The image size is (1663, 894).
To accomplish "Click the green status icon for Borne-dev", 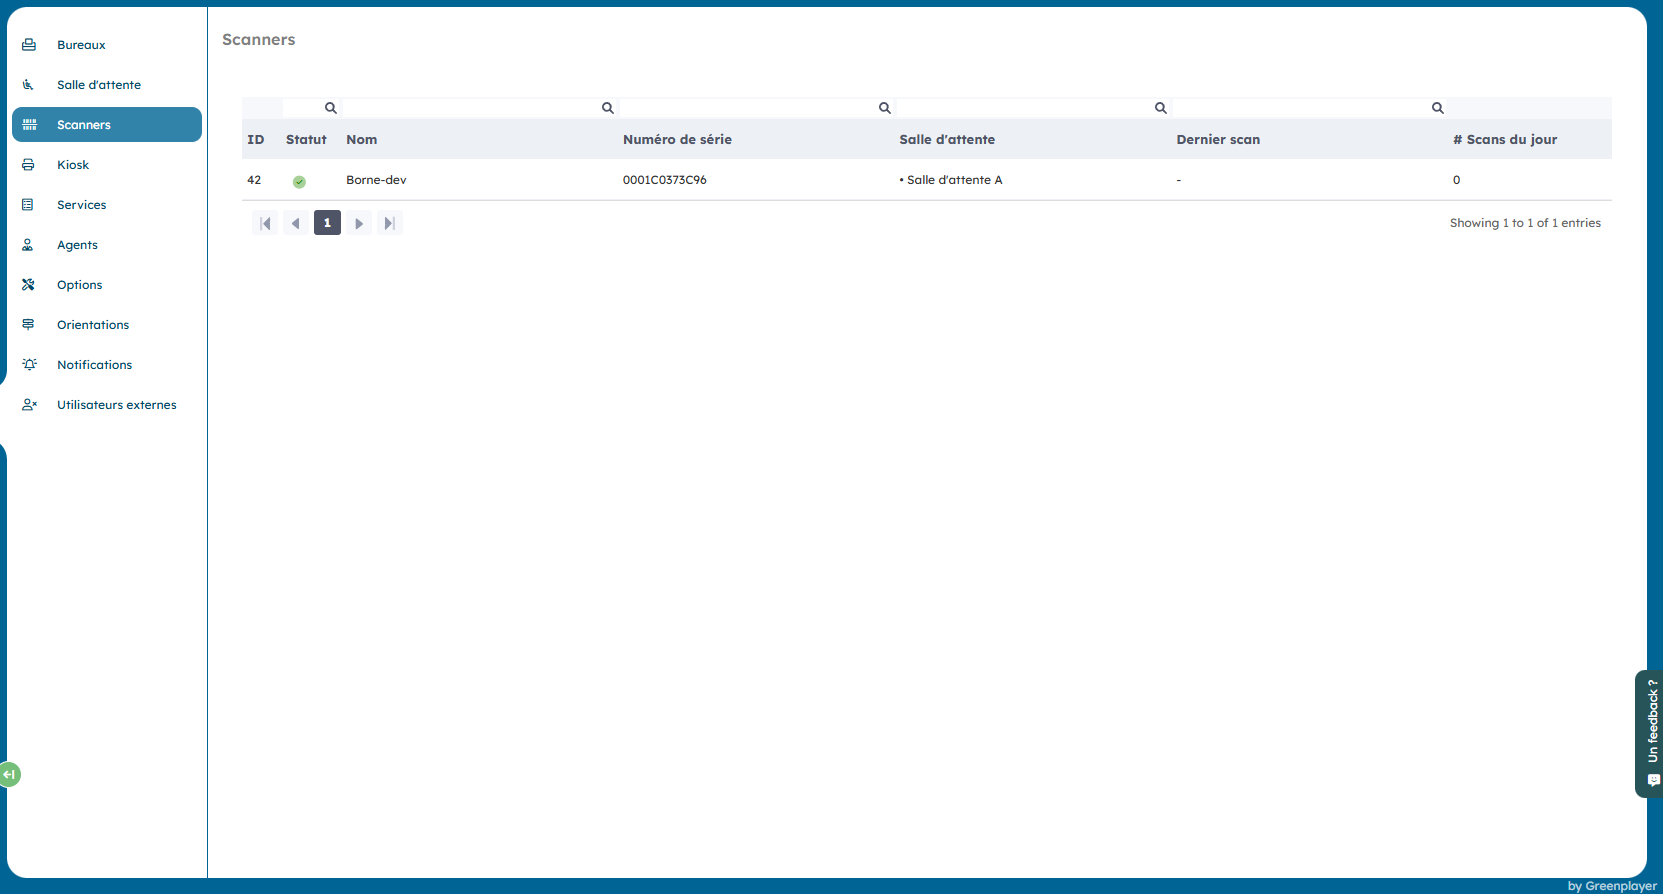I will 299,181.
